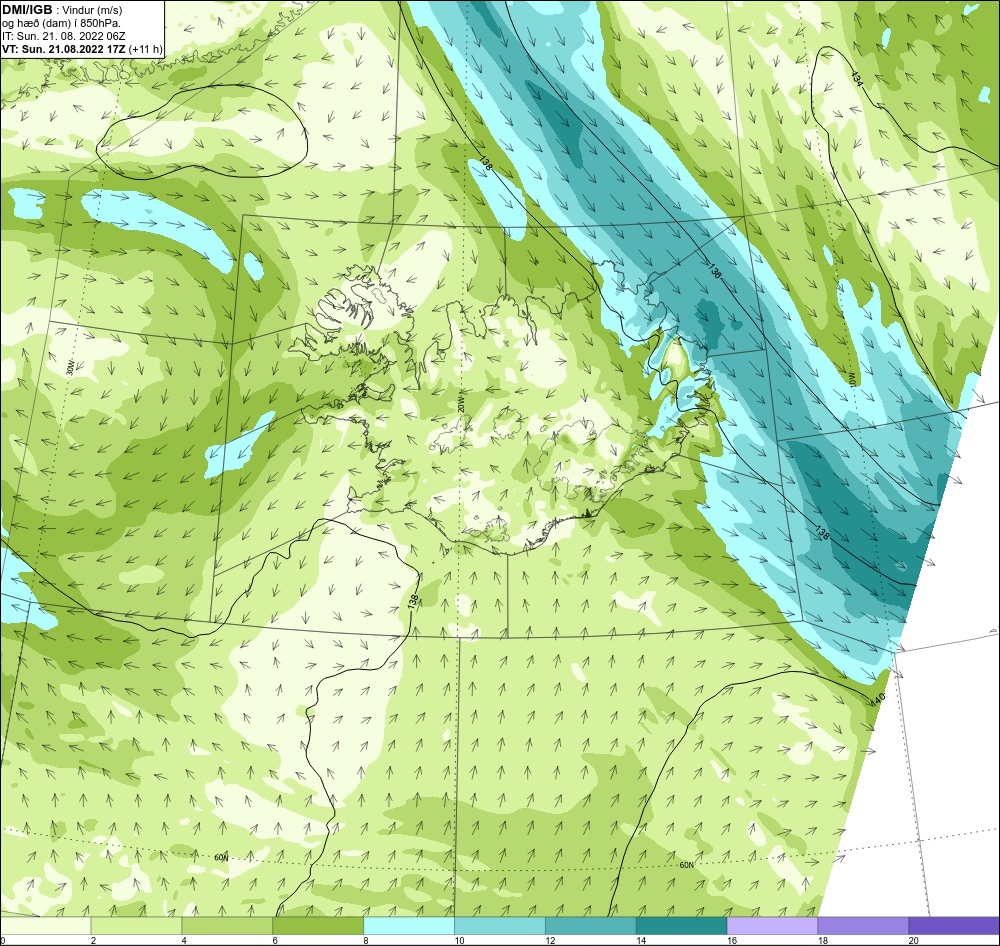Click the legend scale value 12

point(550,940)
